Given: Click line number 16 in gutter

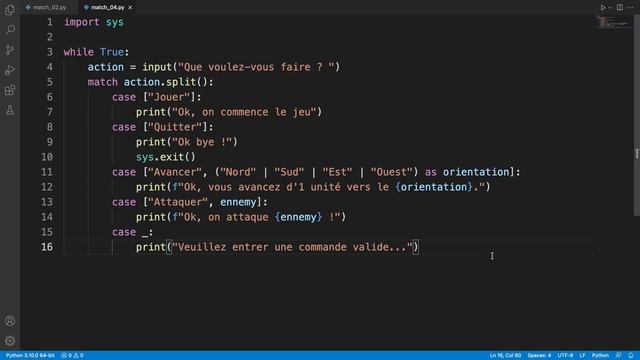Looking at the screenshot, I should (47, 247).
